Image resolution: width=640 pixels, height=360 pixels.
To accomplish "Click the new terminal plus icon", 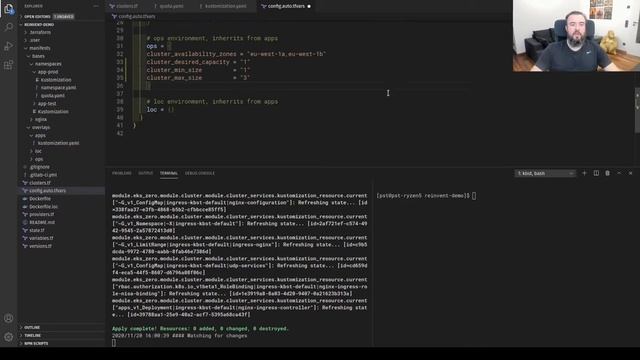I will click(x=584, y=173).
